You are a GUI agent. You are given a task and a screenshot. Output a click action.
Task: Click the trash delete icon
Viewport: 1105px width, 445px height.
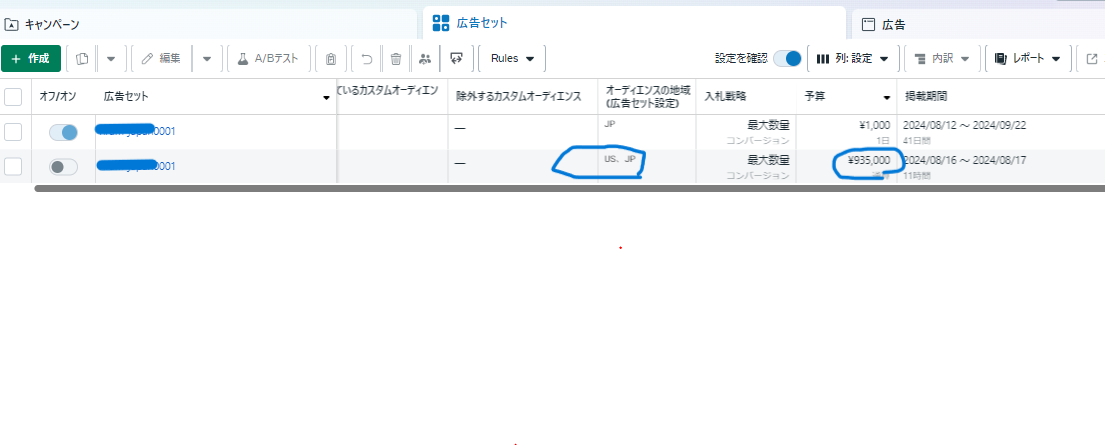tap(396, 59)
